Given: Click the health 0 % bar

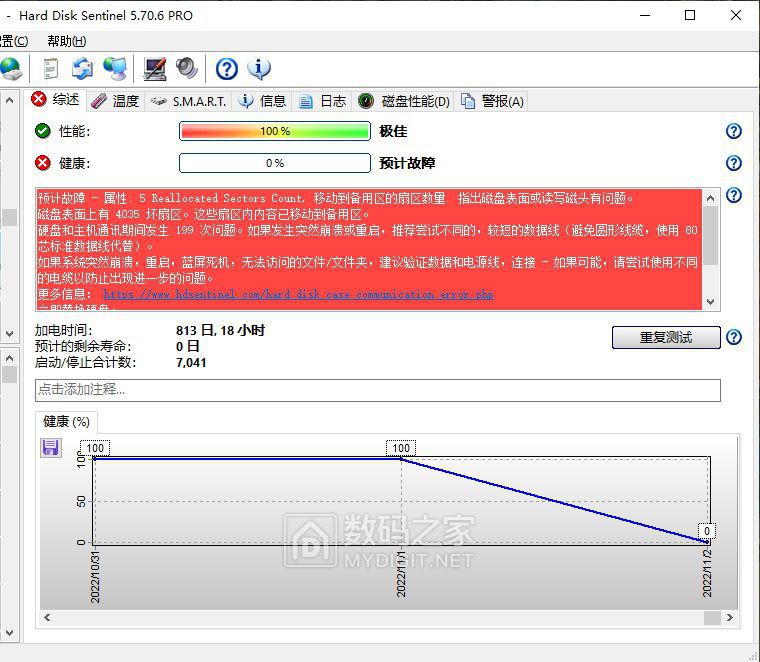Looking at the screenshot, I should [275, 163].
